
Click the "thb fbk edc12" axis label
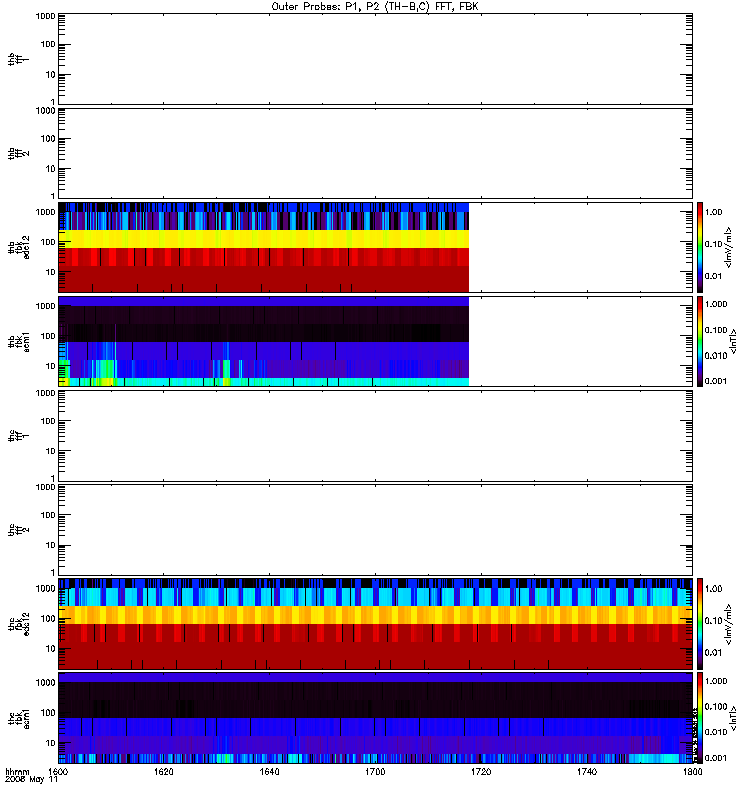[19, 247]
